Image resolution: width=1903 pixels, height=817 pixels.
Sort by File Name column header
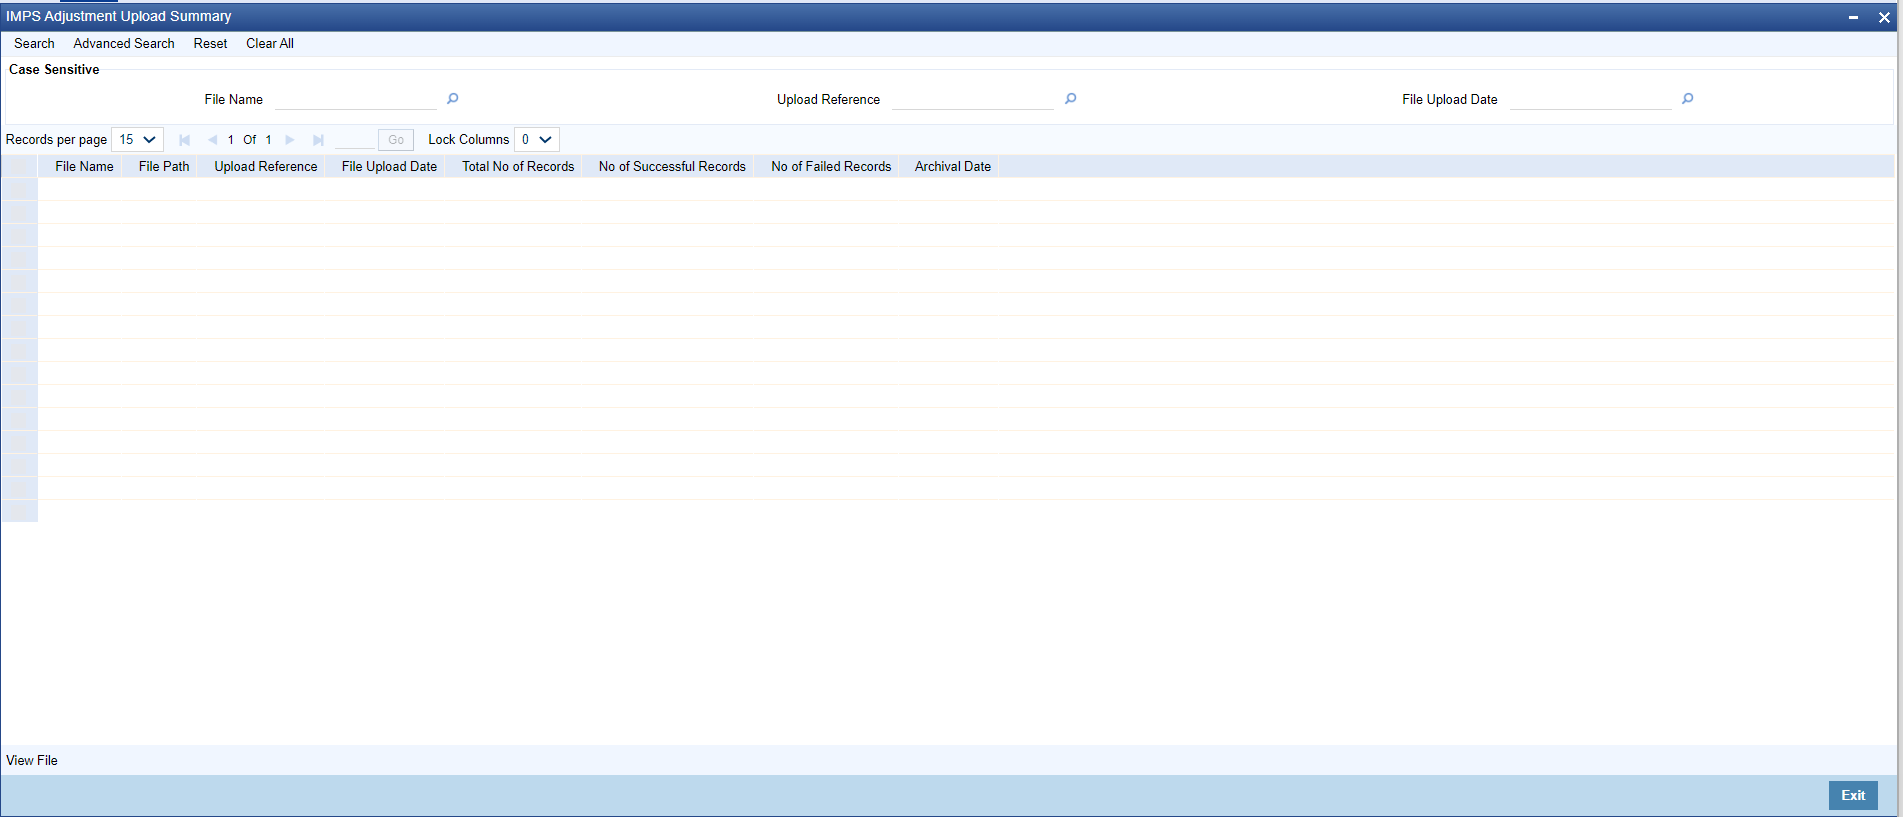pos(84,167)
